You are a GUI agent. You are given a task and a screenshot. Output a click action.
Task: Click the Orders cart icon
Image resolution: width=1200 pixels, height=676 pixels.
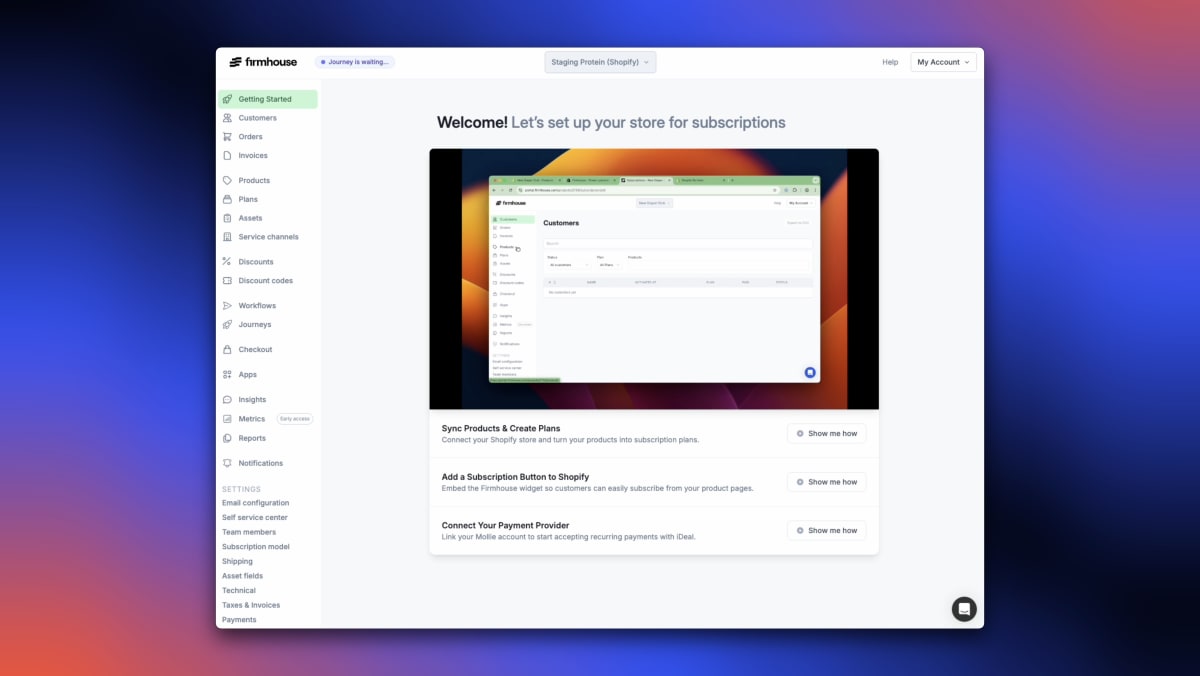click(x=228, y=137)
